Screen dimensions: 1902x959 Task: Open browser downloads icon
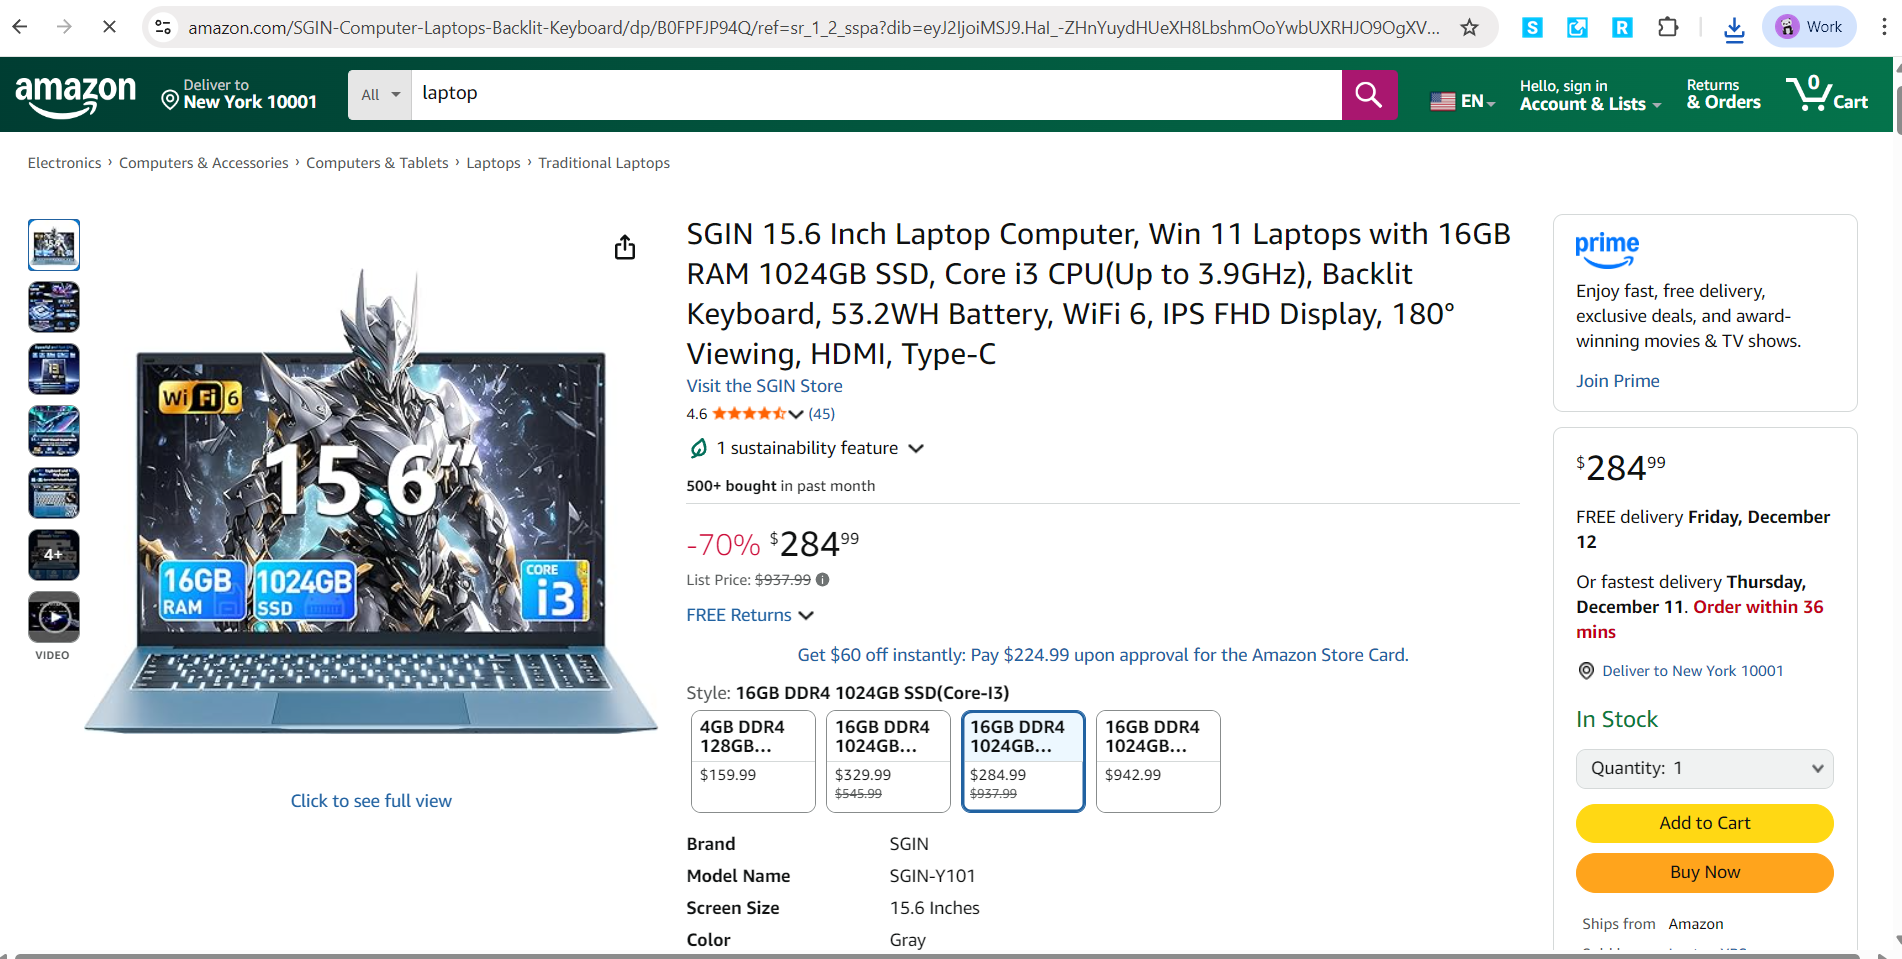(x=1734, y=29)
